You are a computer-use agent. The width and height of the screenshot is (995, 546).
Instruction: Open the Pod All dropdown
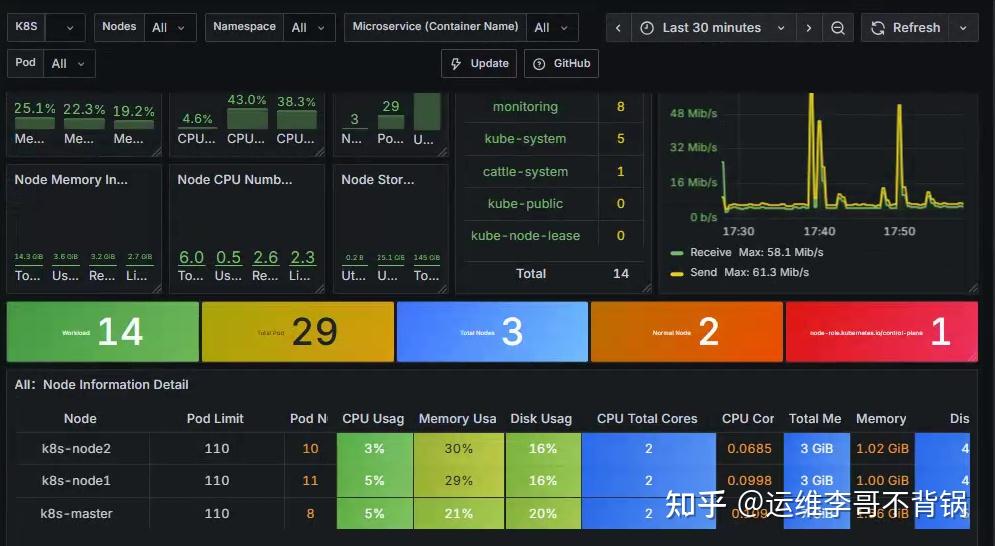(x=69, y=63)
